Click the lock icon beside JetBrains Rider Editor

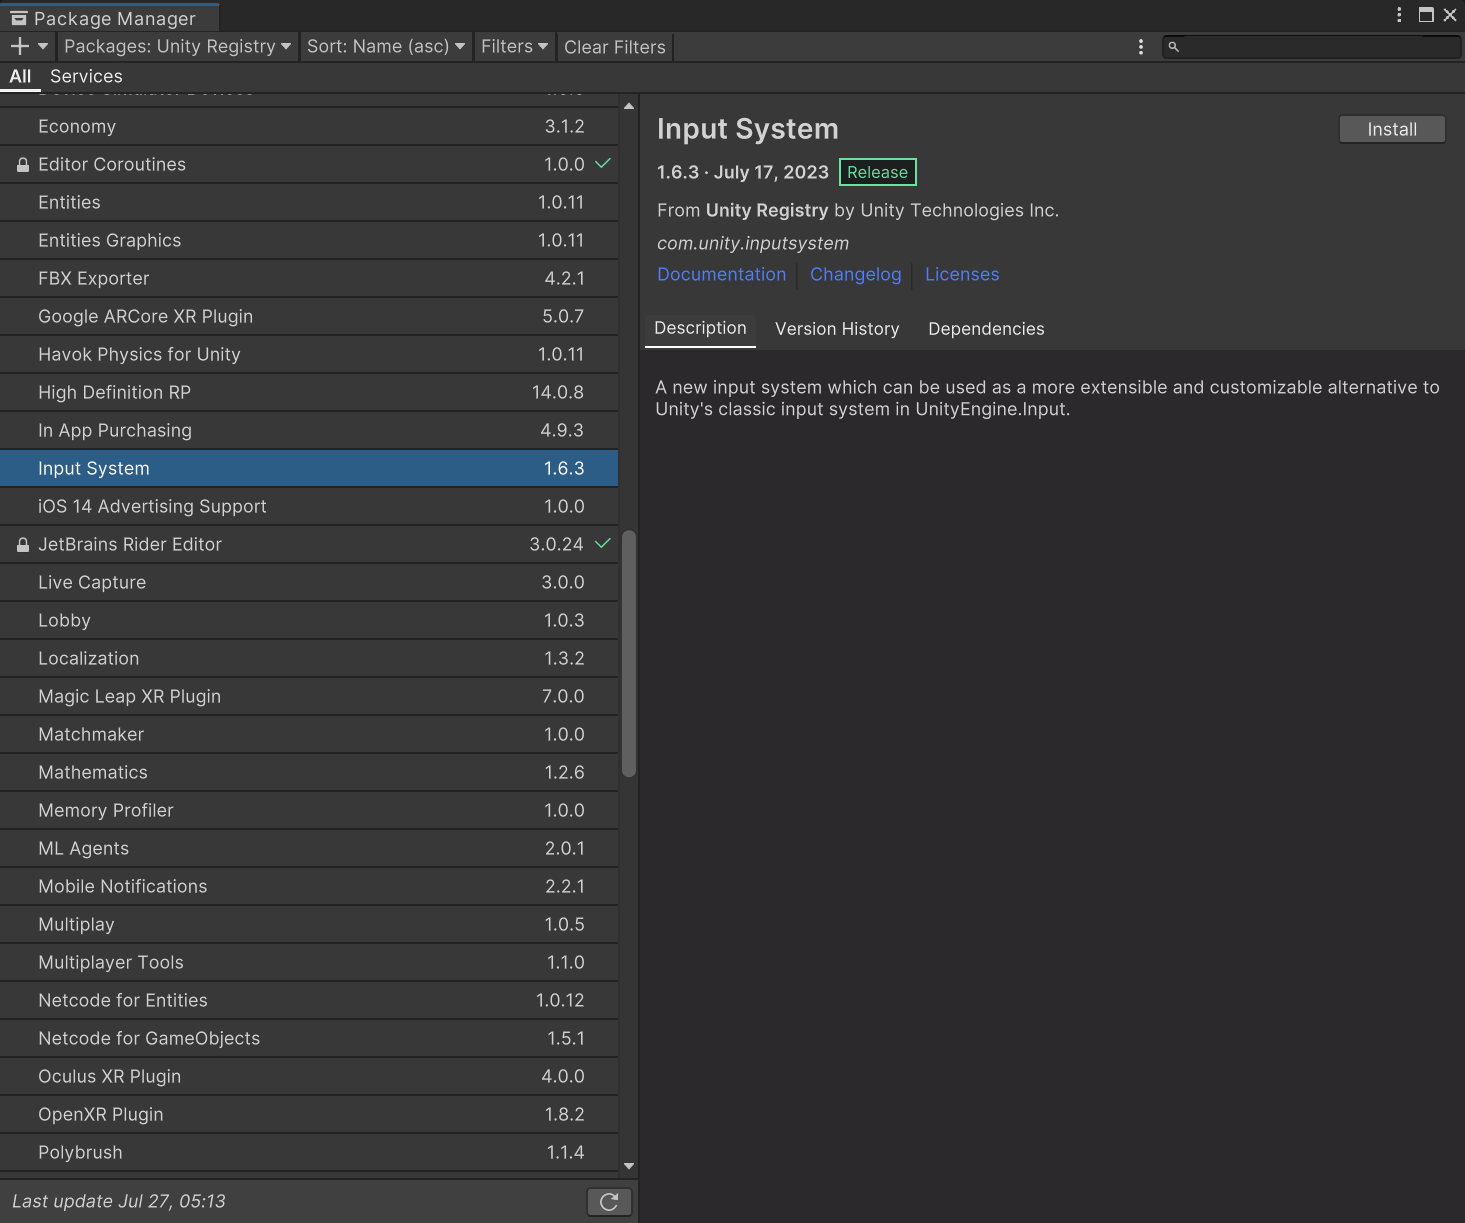[23, 545]
